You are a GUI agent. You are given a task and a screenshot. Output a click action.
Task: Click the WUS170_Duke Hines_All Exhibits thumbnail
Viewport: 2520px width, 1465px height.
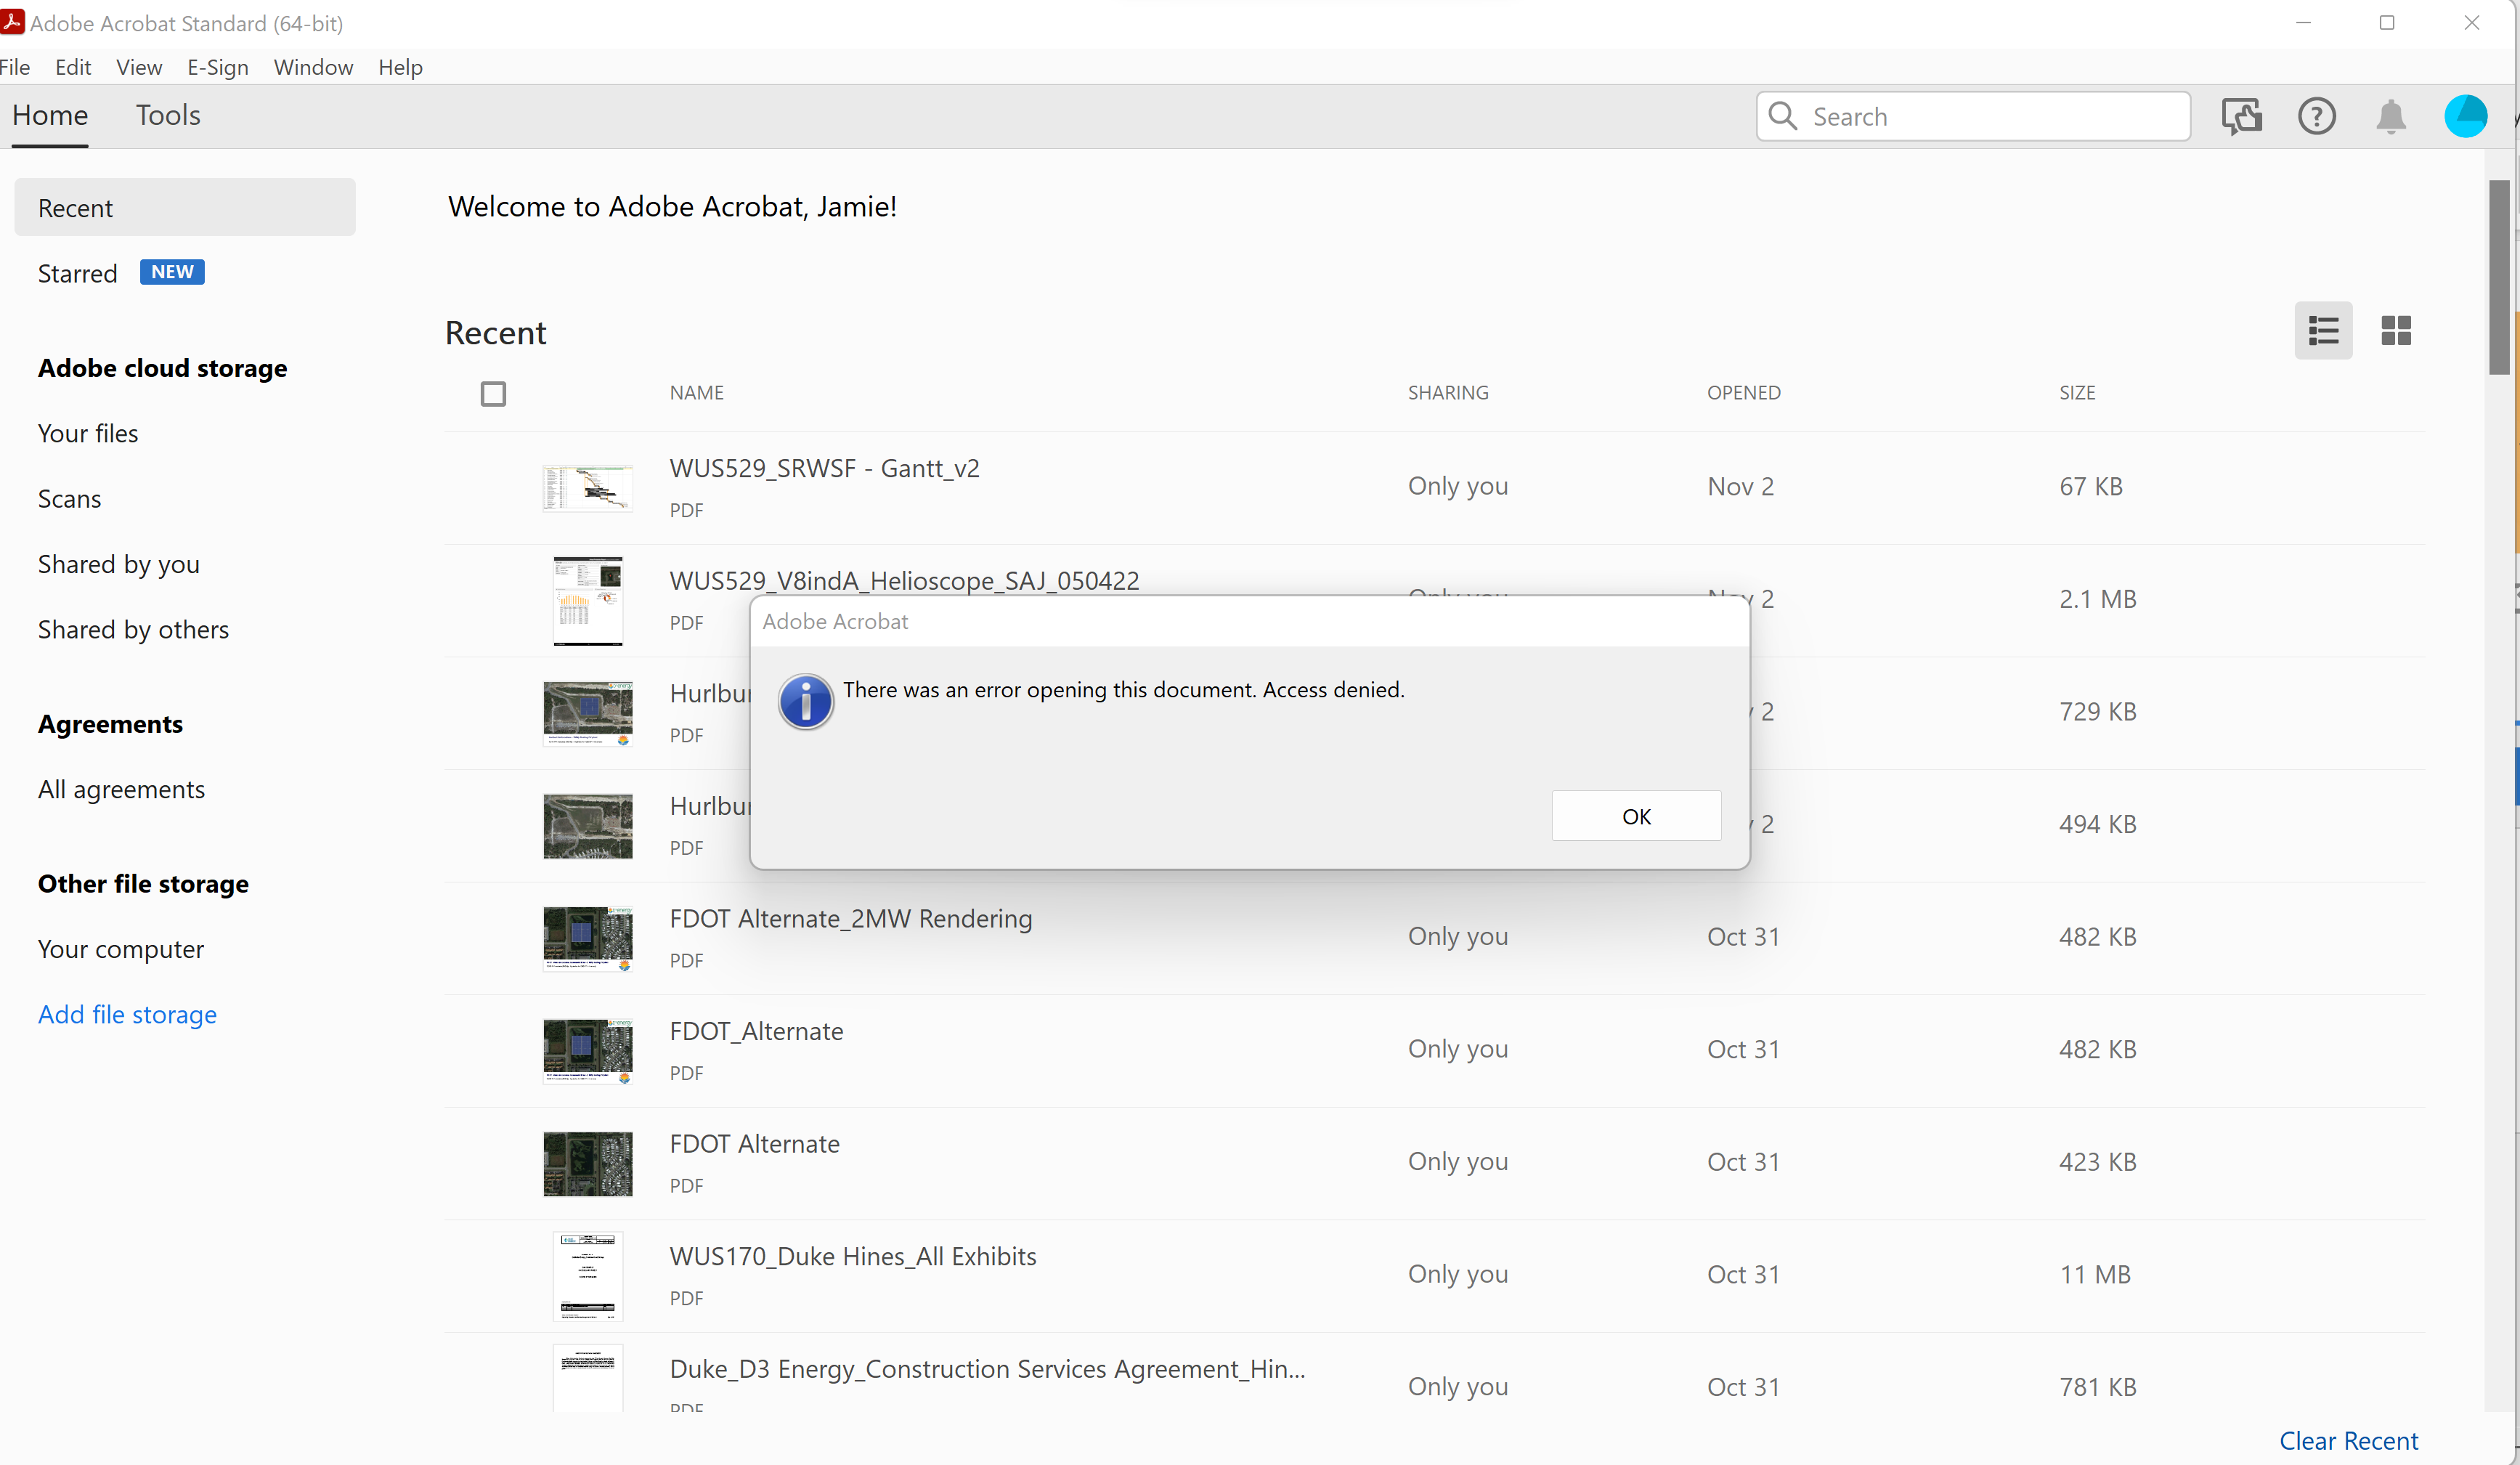click(x=587, y=1276)
